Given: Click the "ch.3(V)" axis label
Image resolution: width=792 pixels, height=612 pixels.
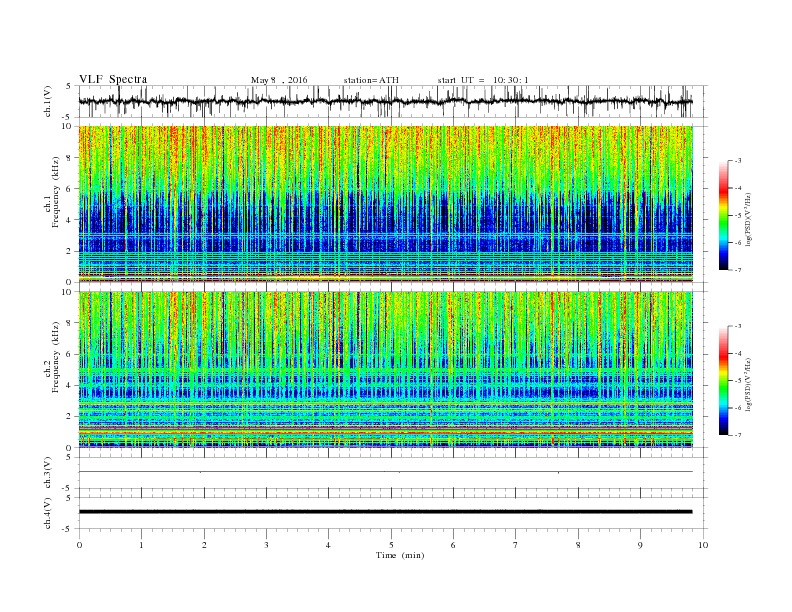Looking at the screenshot, I should (x=48, y=473).
